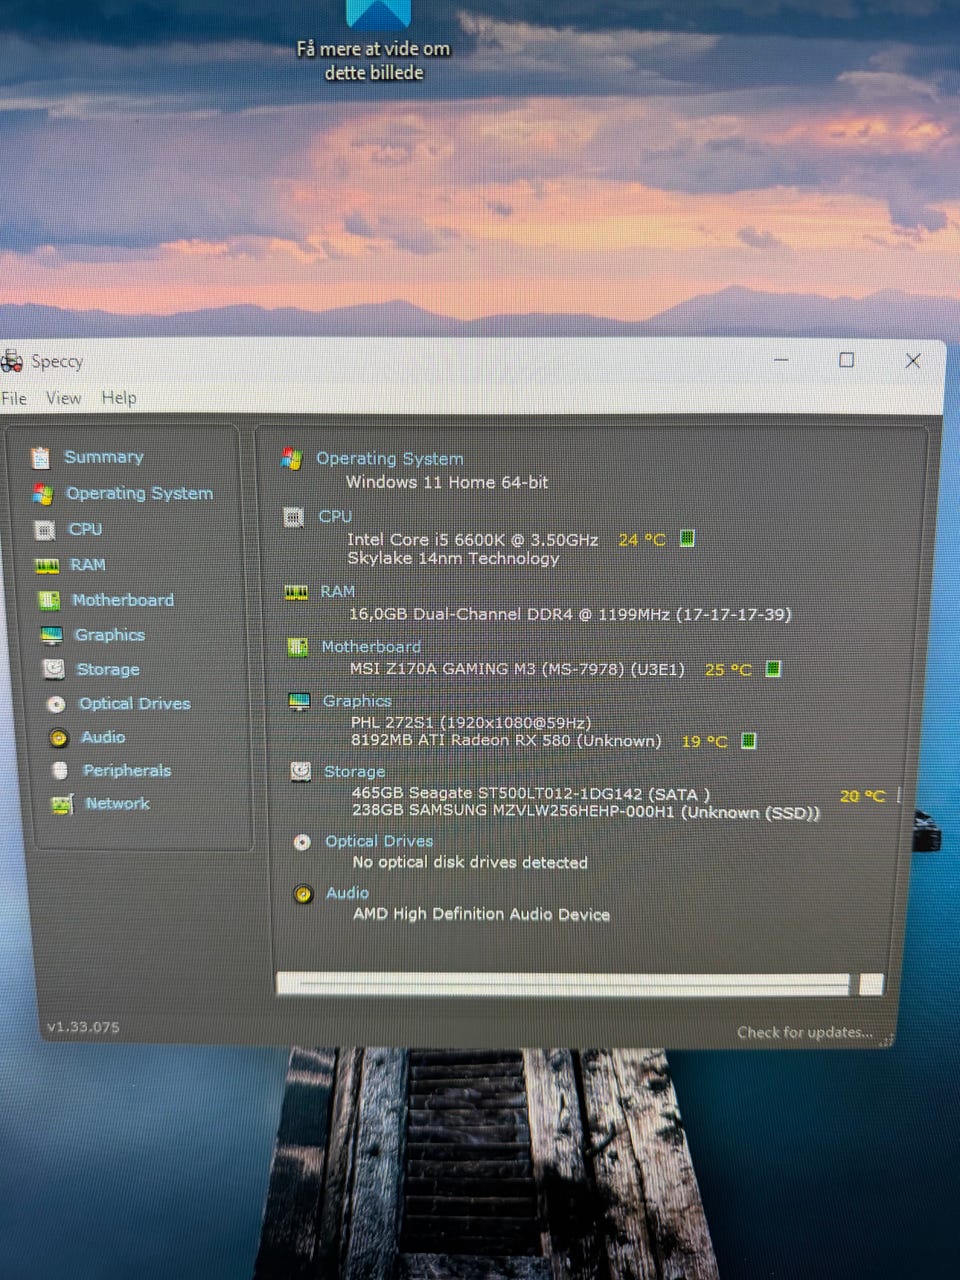
Task: Click 'Skylake 14nm Technology' text
Action: click(453, 558)
